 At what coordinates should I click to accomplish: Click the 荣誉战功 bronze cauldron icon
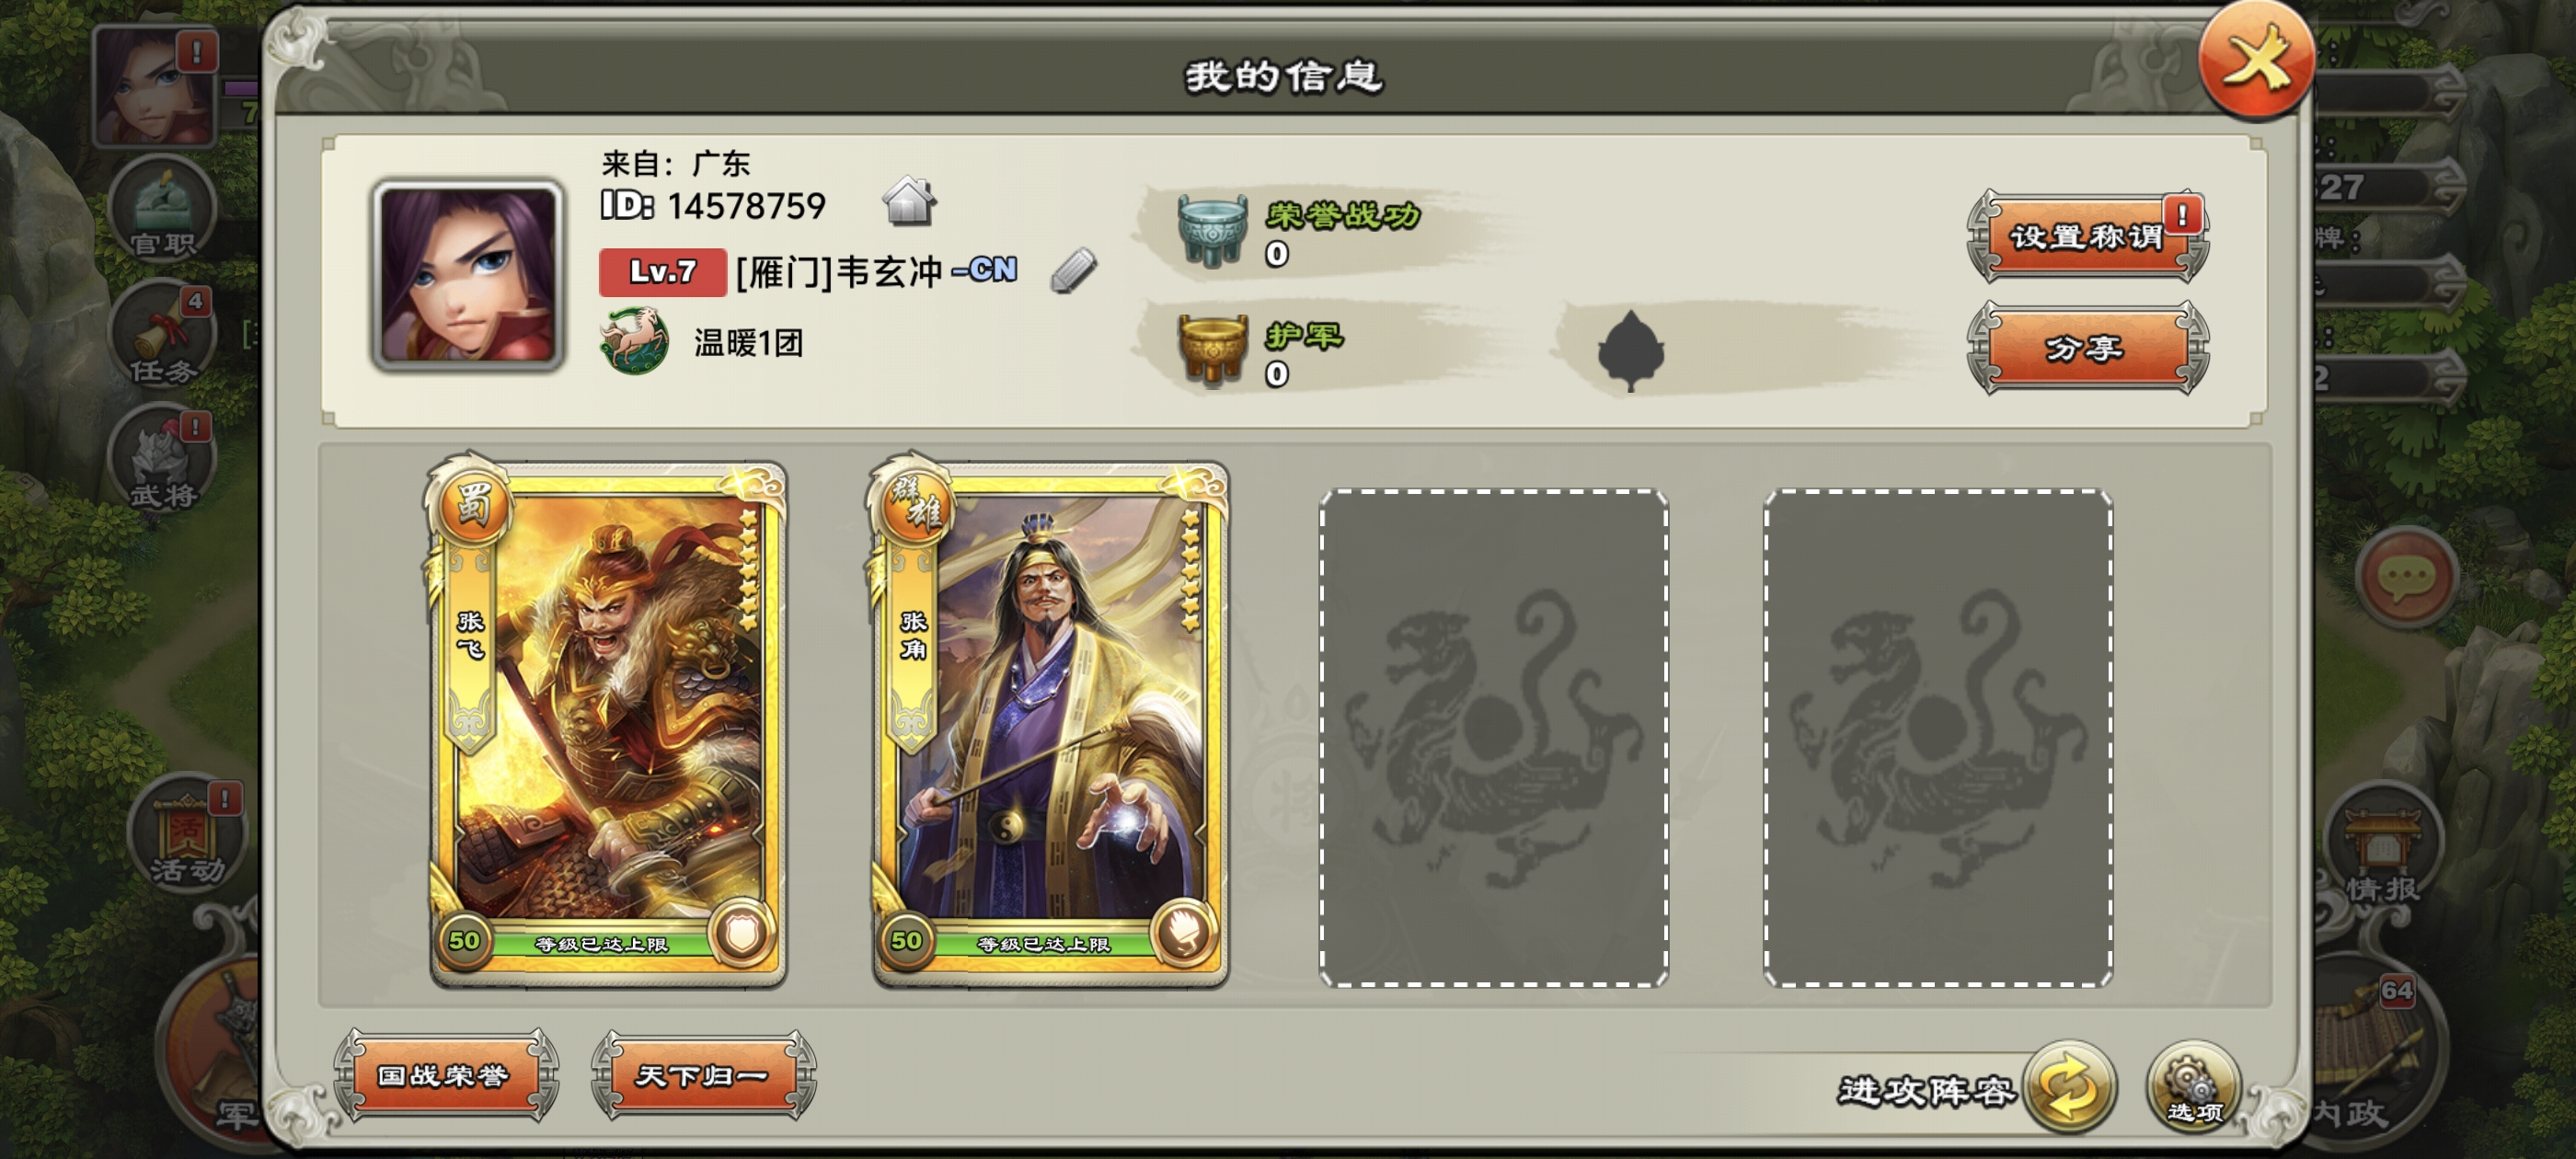tap(1212, 230)
